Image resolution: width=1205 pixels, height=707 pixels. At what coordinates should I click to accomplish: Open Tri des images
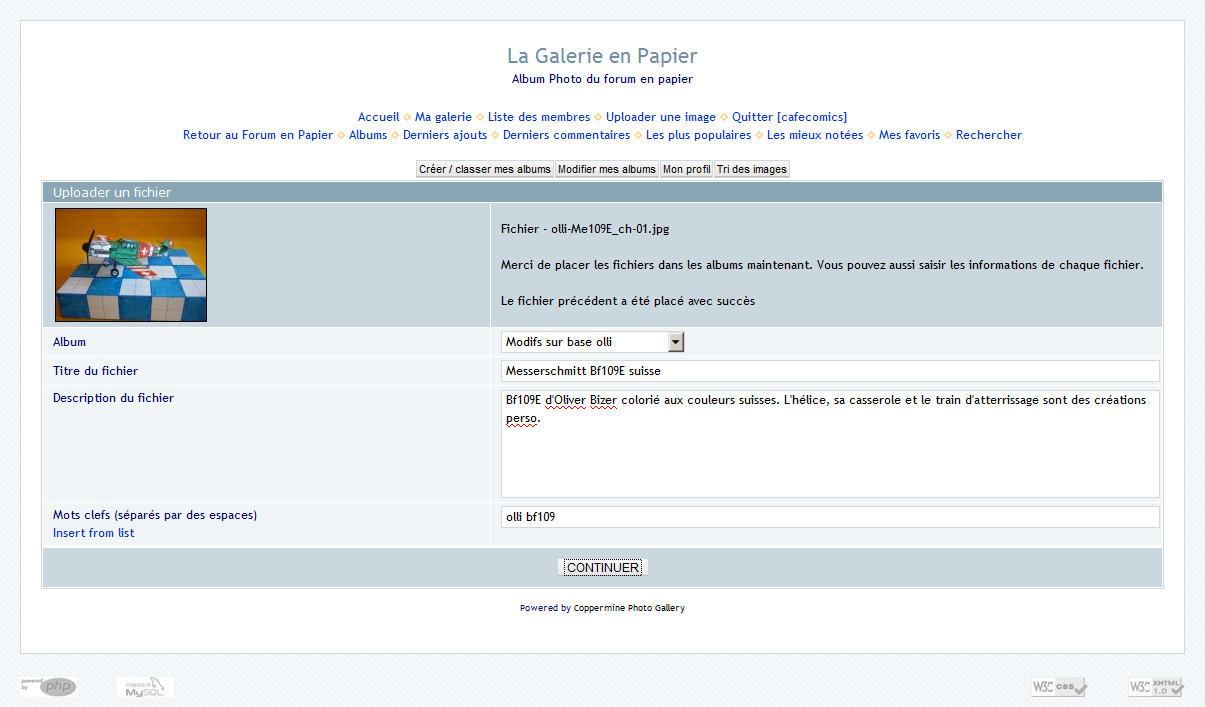coord(752,170)
